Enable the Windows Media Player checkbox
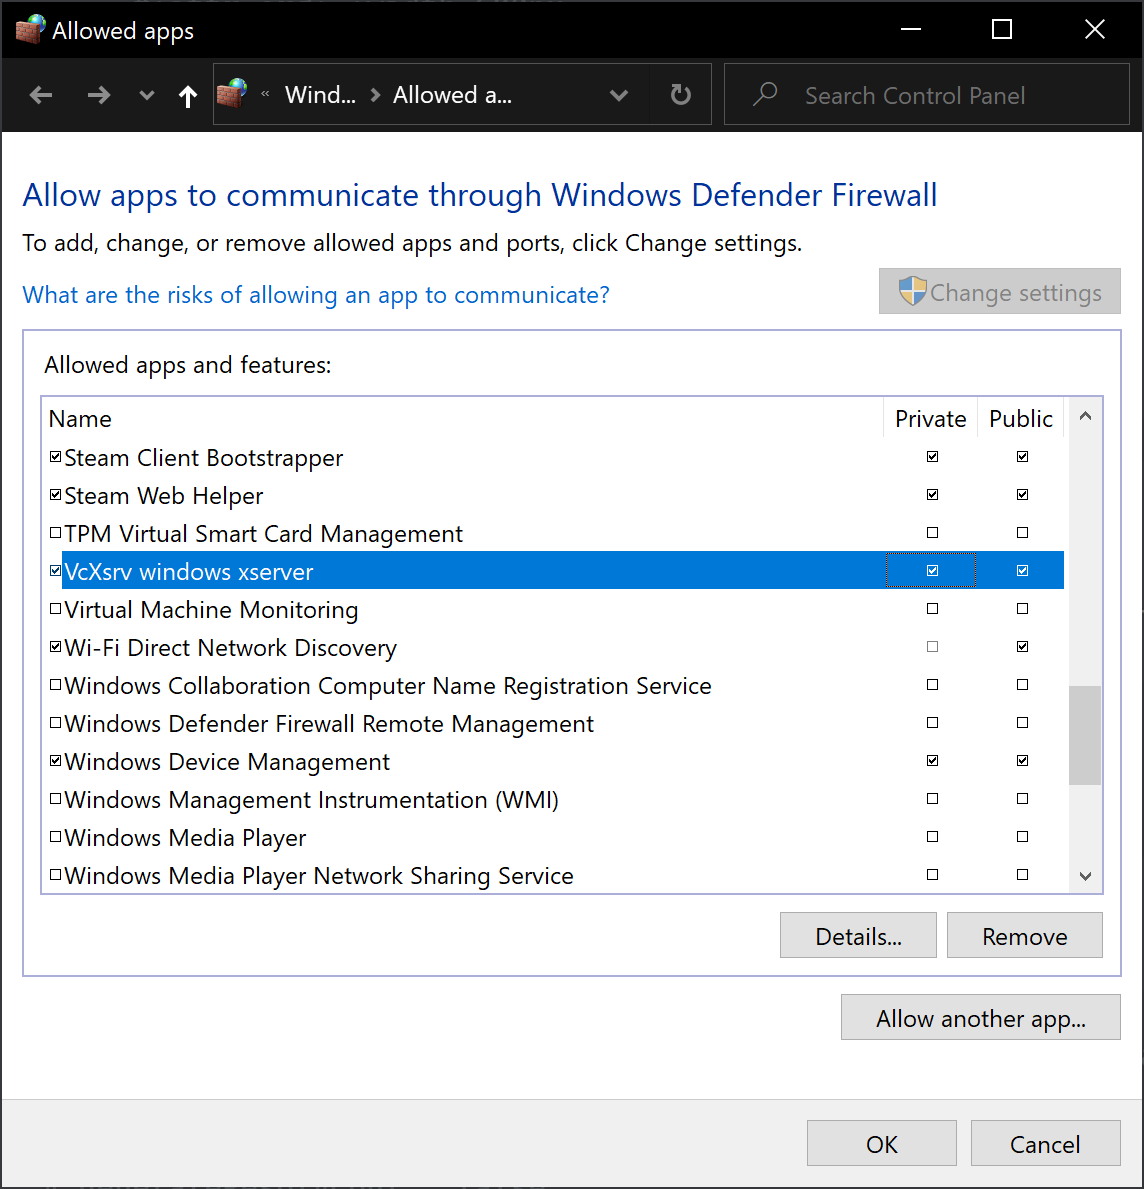Viewport: 1144px width, 1189px height. point(56,837)
